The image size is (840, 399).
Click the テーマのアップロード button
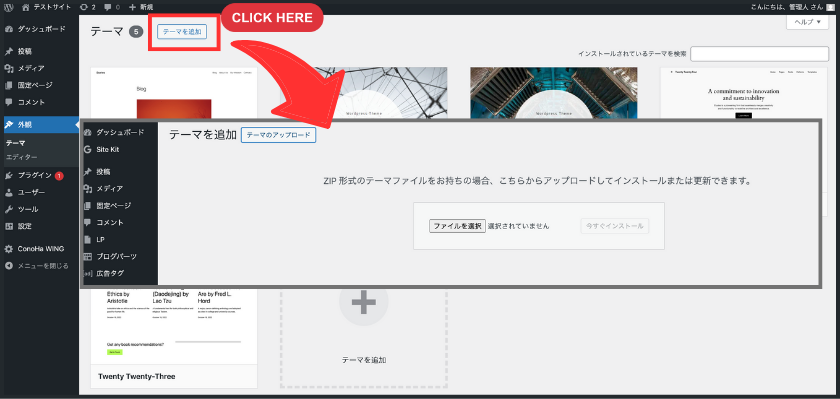pos(279,135)
